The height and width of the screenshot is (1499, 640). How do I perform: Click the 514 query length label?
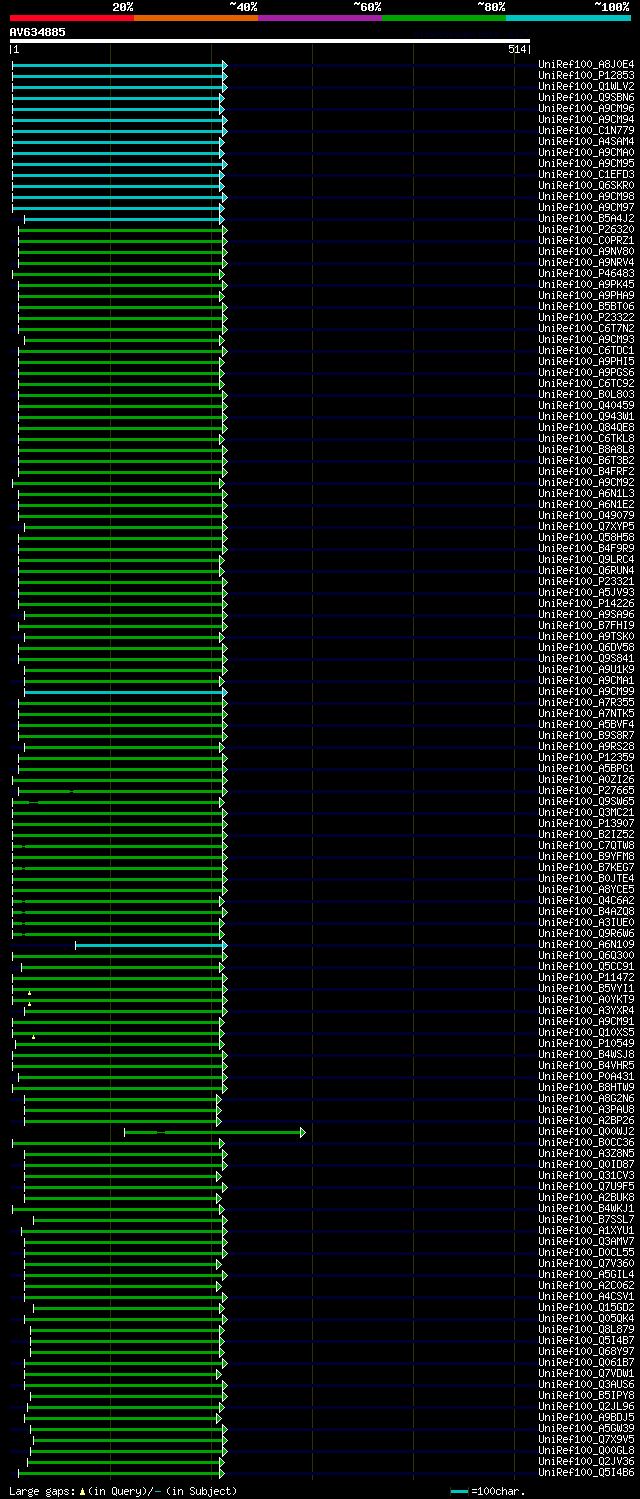(x=517, y=49)
